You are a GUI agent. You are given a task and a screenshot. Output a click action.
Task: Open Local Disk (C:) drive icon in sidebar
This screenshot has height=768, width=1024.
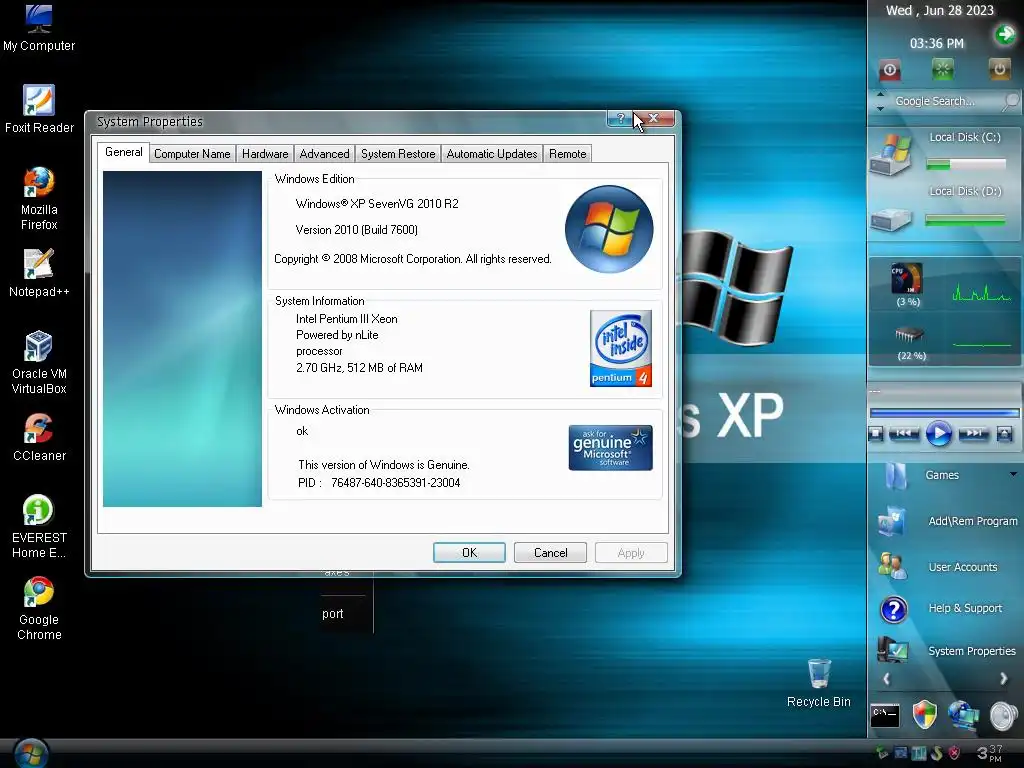point(890,154)
